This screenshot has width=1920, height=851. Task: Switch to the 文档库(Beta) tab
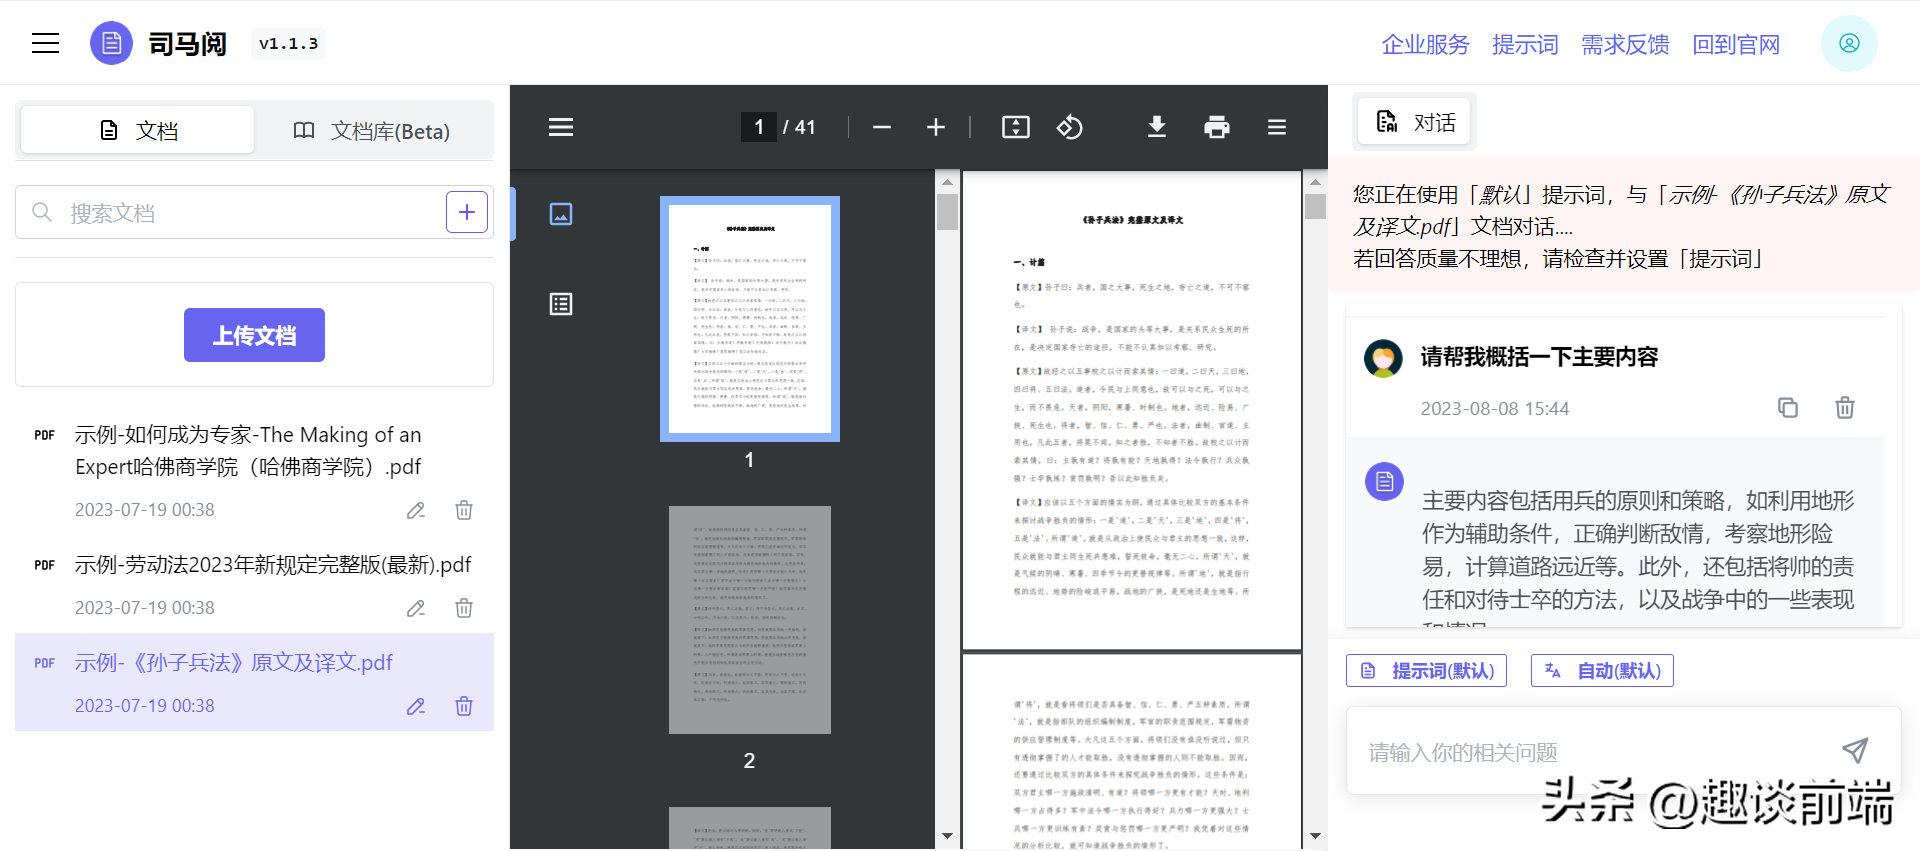click(372, 130)
